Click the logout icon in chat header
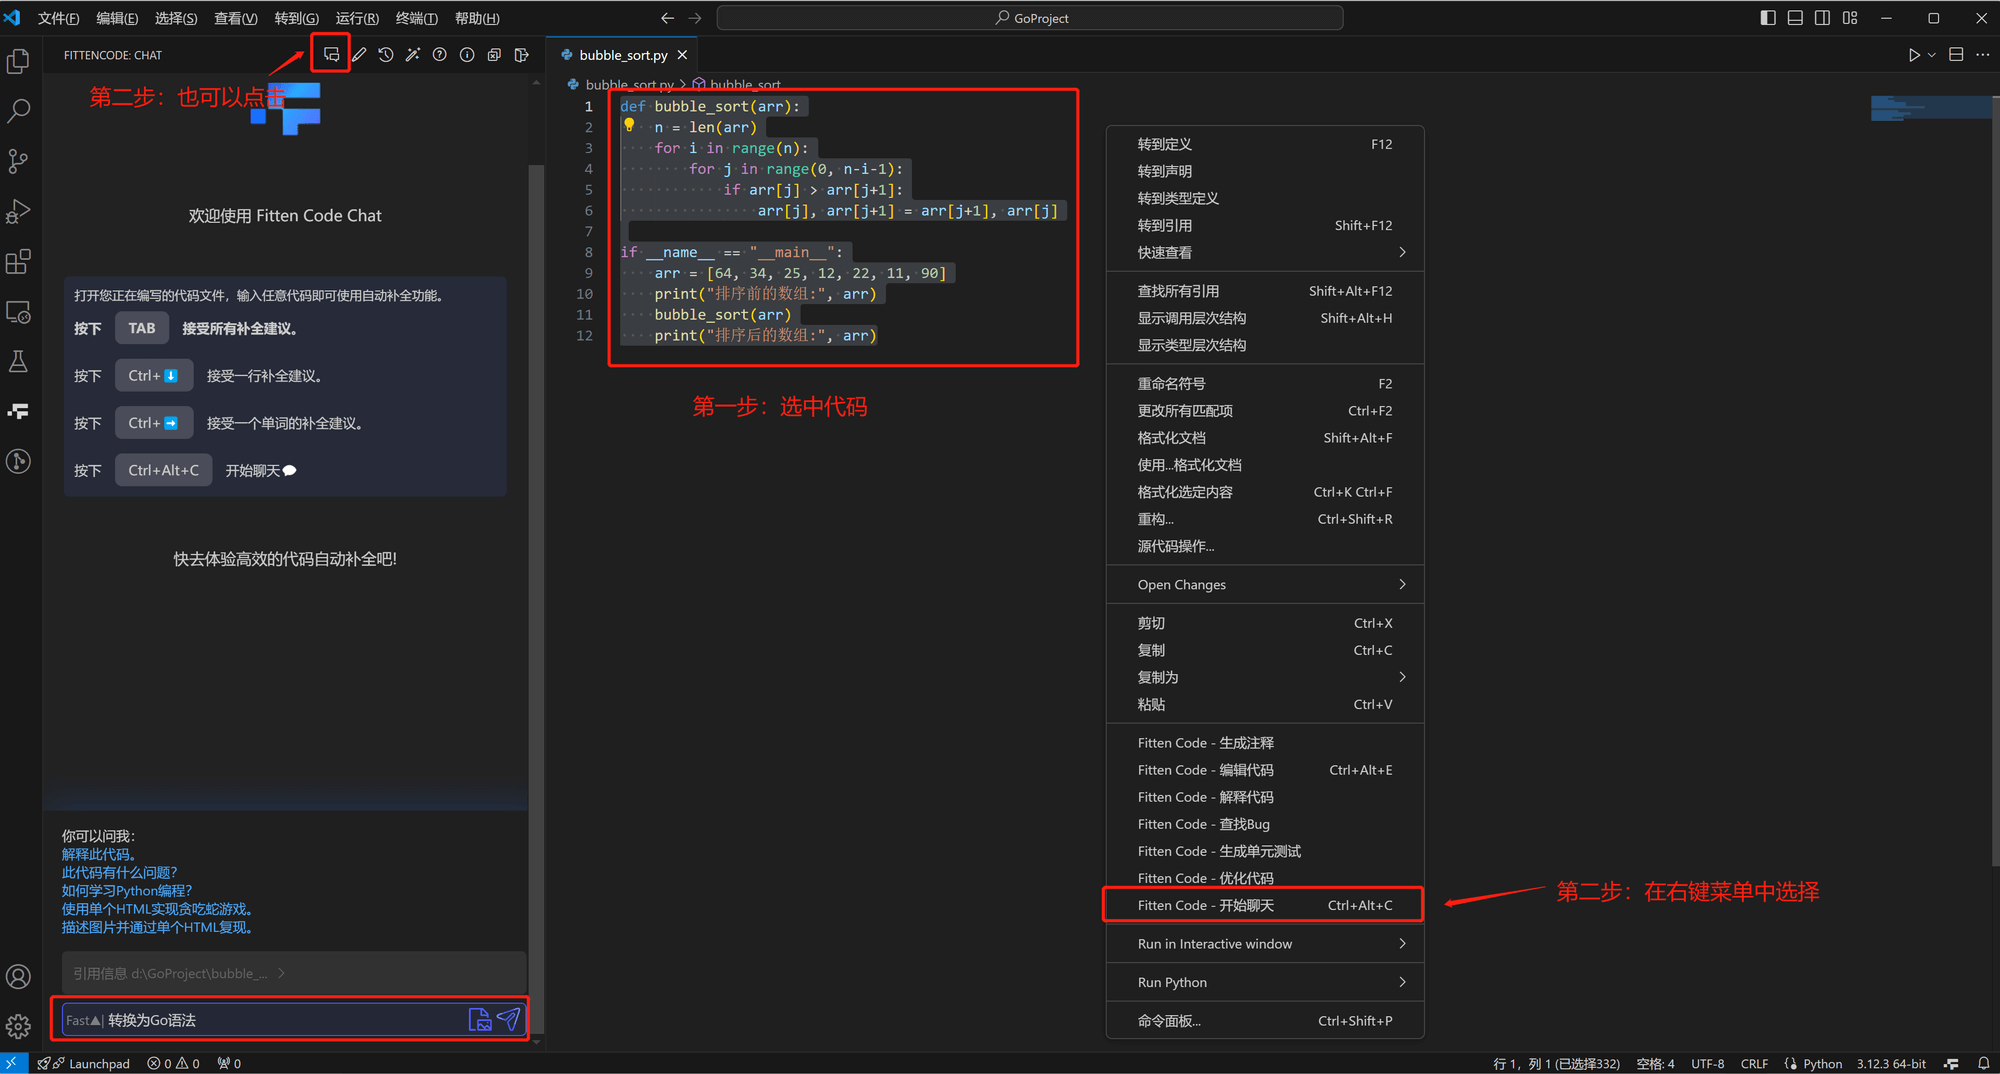The height and width of the screenshot is (1074, 2000). tap(521, 55)
